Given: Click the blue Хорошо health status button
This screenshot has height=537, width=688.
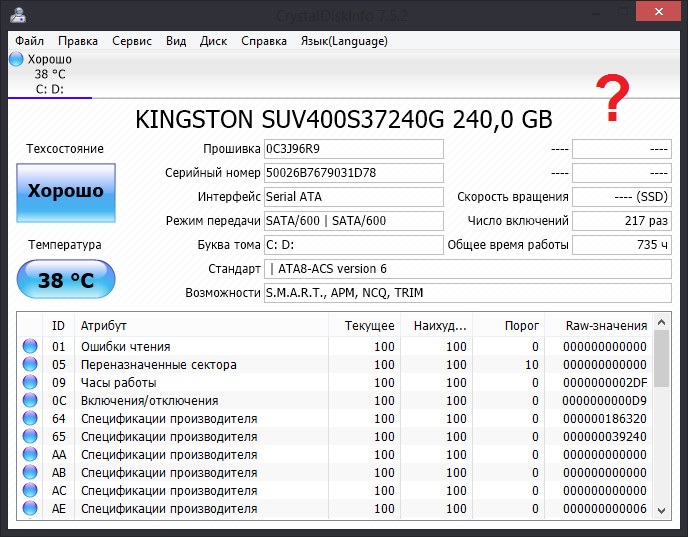Looking at the screenshot, I should tap(66, 193).
